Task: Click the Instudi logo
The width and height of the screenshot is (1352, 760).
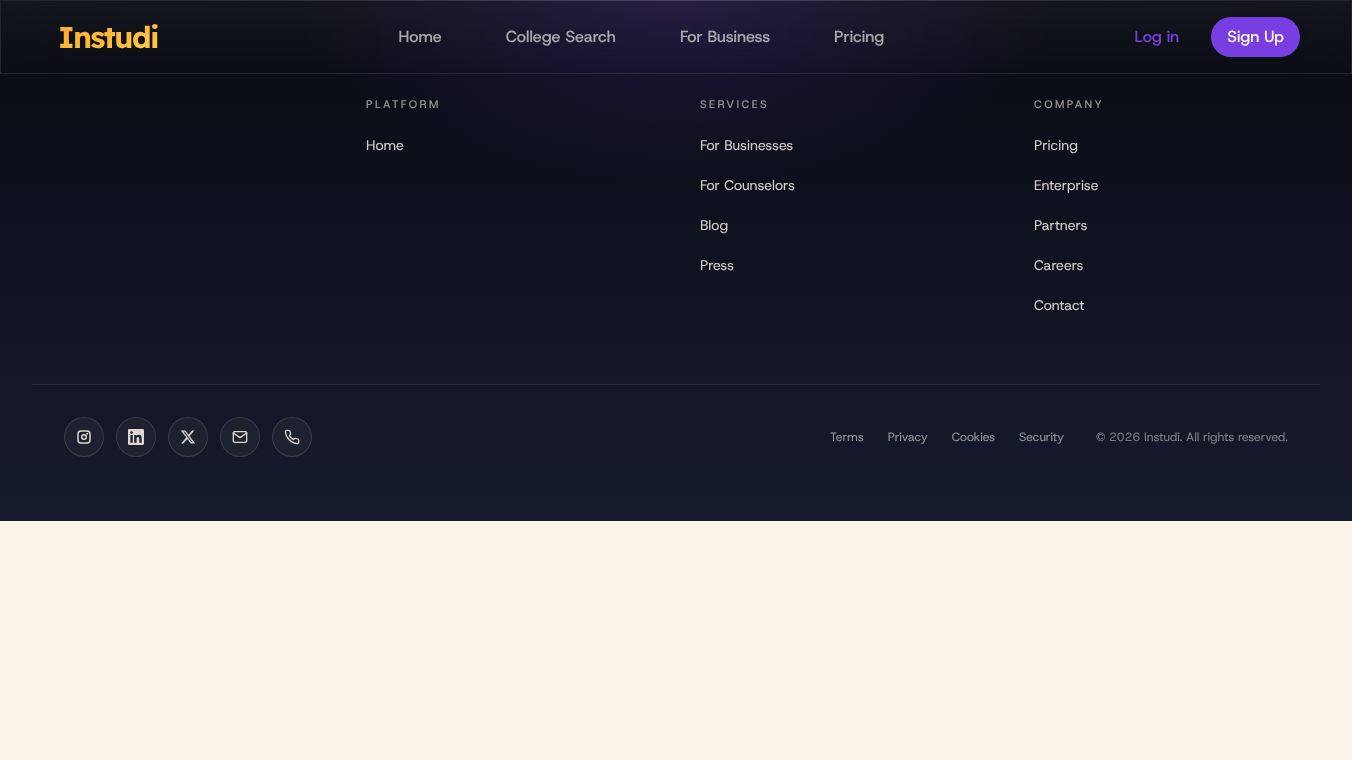Action: [109, 37]
